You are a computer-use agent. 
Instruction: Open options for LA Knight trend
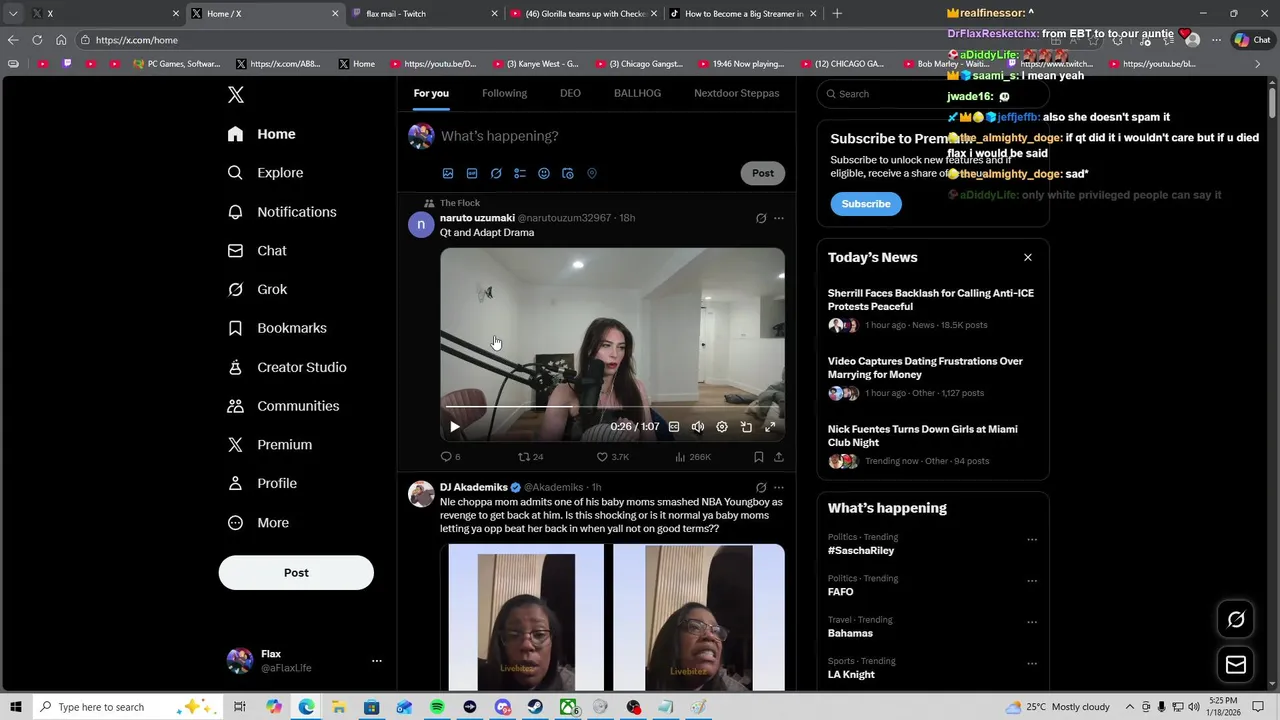(x=1032, y=664)
